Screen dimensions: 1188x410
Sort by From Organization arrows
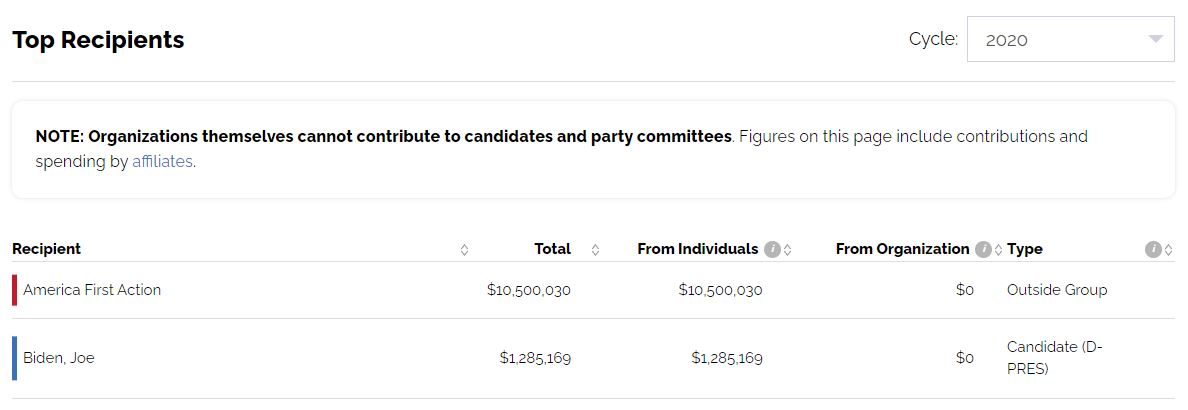point(999,249)
